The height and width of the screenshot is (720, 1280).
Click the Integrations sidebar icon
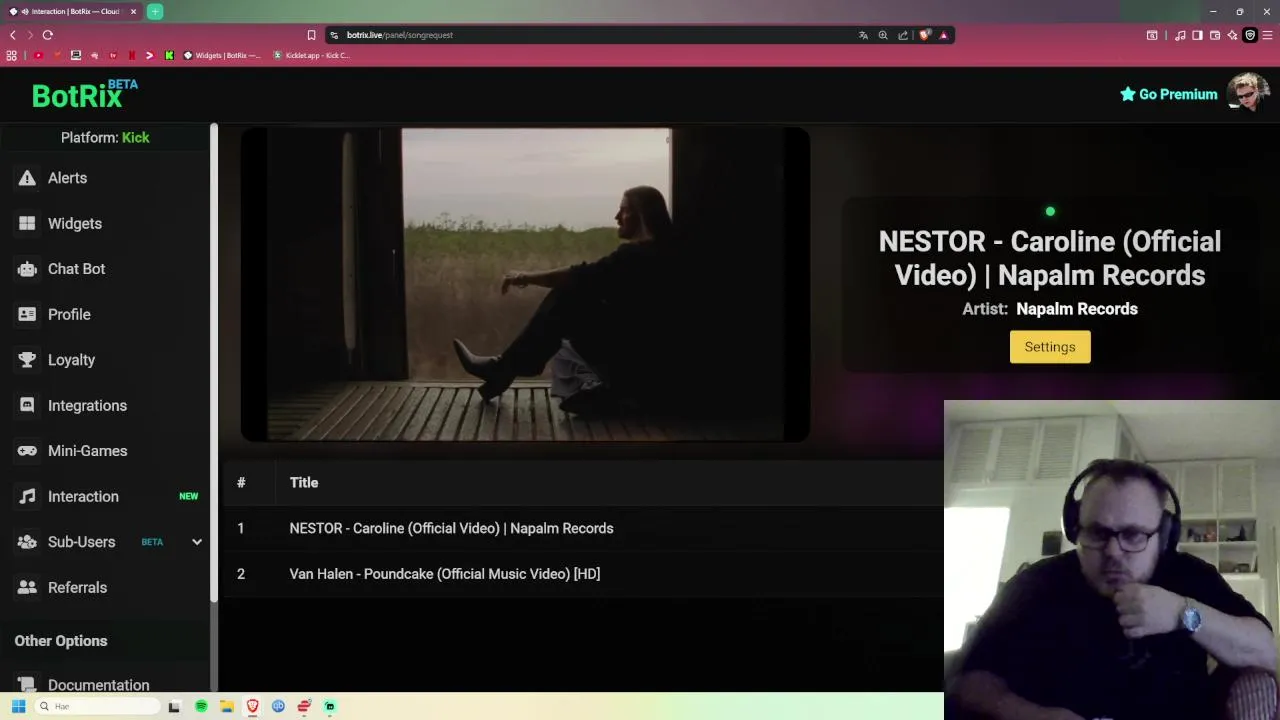tap(27, 405)
